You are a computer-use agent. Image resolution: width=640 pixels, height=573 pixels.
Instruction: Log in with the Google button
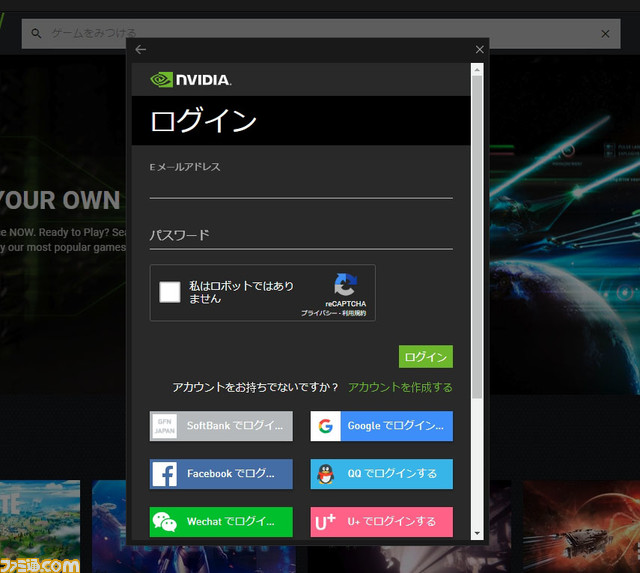tap(382, 426)
